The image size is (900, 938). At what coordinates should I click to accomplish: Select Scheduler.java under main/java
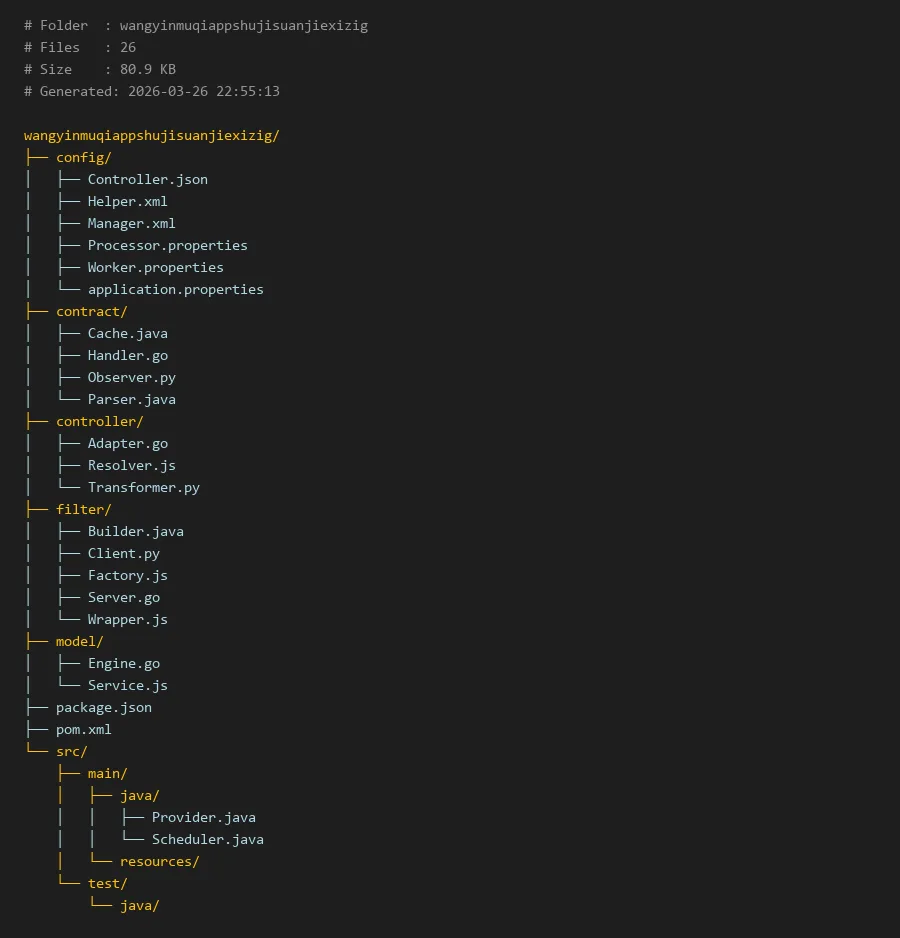(x=207, y=839)
